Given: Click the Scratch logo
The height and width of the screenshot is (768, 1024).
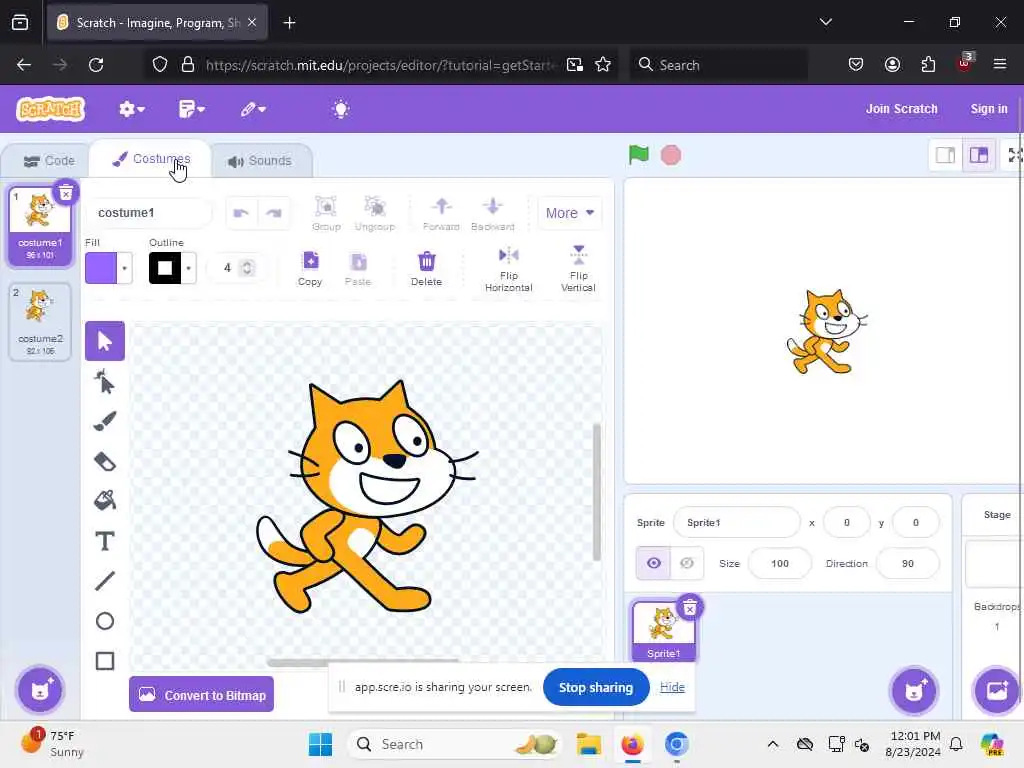Looking at the screenshot, I should [51, 109].
